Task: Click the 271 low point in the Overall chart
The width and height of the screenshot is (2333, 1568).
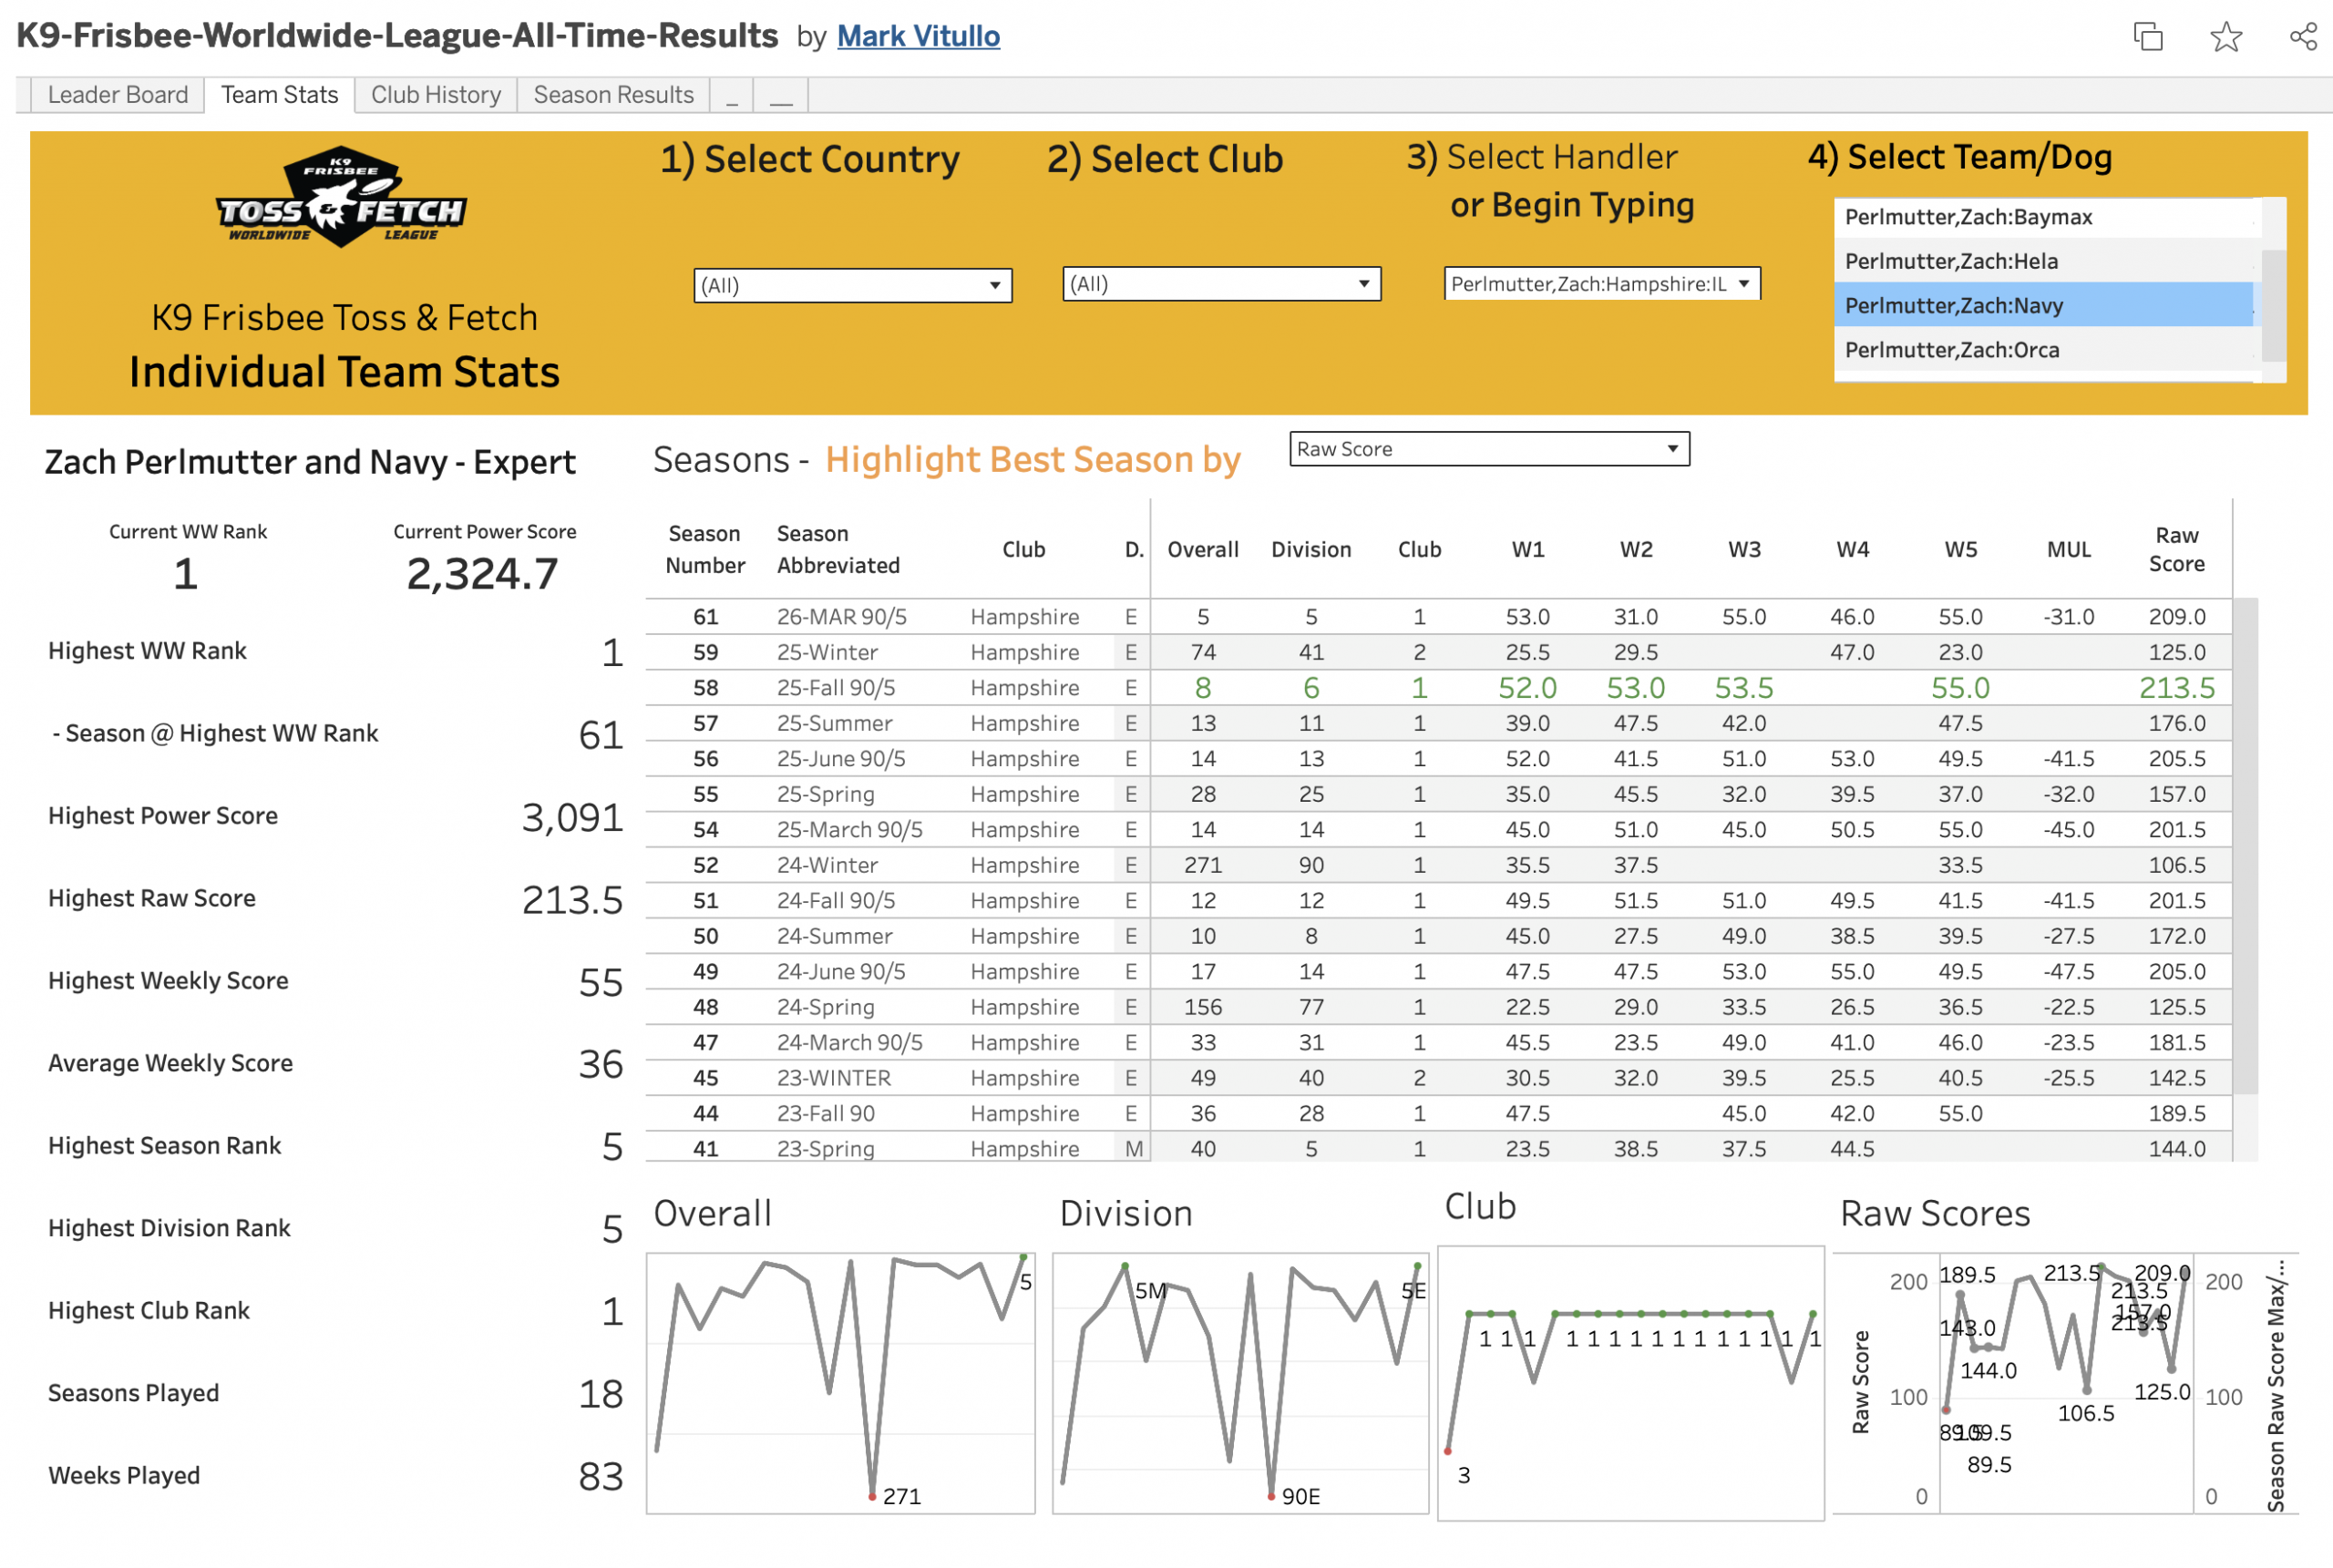Action: pyautogui.click(x=872, y=1496)
